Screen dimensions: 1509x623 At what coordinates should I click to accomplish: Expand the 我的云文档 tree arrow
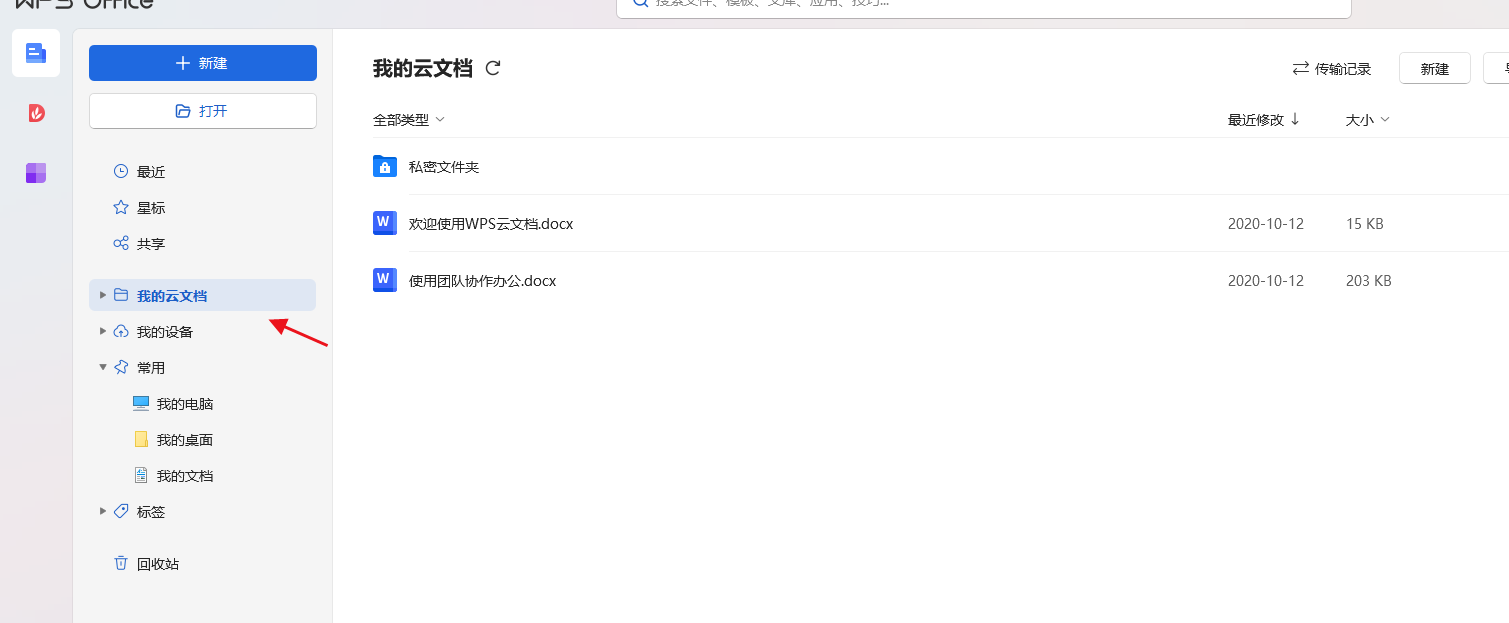point(103,295)
